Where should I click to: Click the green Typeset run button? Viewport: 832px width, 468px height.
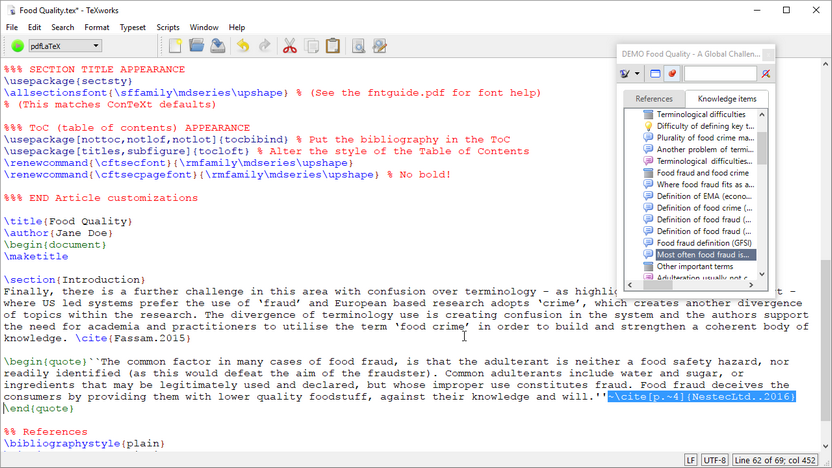click(18, 46)
